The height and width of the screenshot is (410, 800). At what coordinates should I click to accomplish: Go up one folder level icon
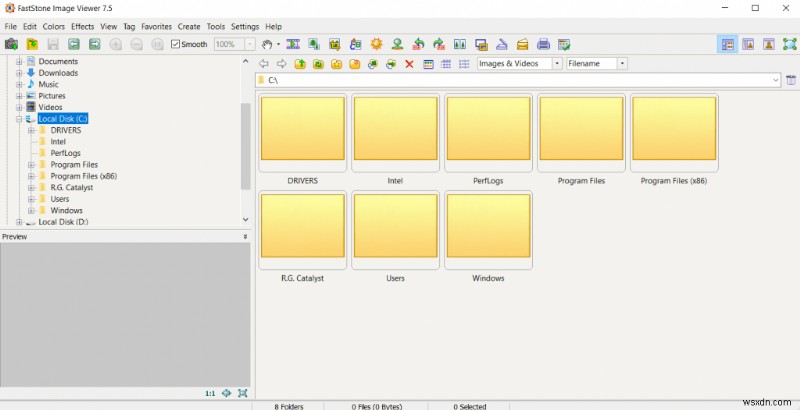(300, 64)
